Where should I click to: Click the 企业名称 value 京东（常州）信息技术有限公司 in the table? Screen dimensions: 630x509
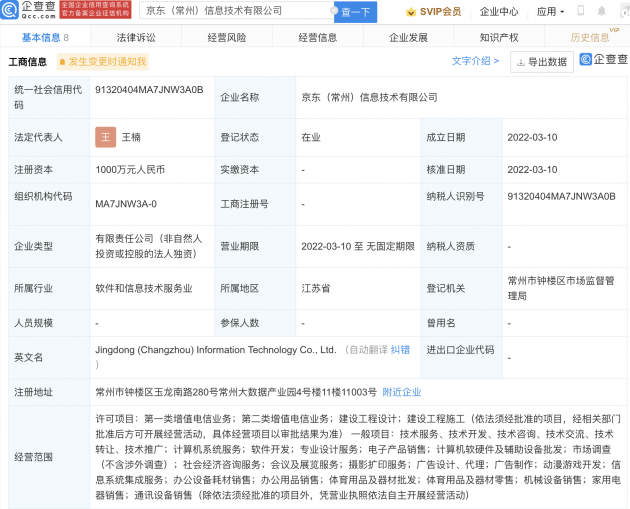(369, 97)
